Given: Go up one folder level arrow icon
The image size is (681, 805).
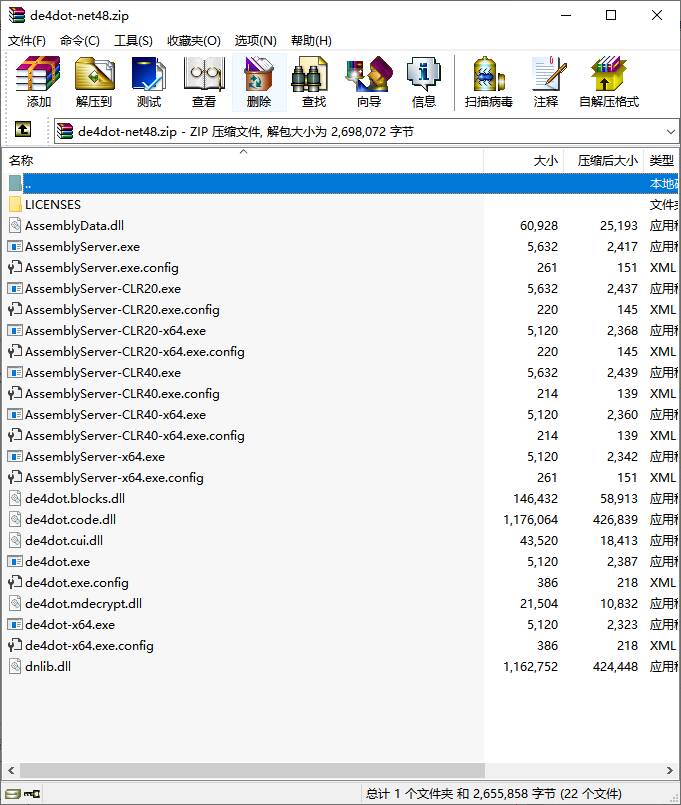Looking at the screenshot, I should tap(23, 129).
